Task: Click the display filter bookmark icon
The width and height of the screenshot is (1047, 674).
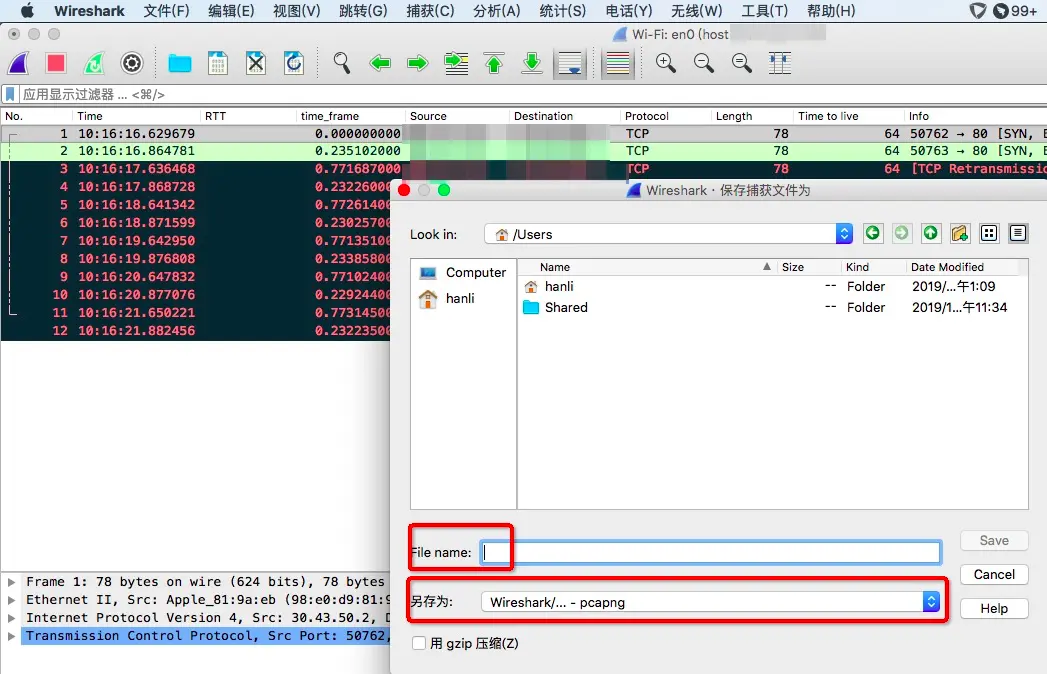Action: tap(10, 94)
